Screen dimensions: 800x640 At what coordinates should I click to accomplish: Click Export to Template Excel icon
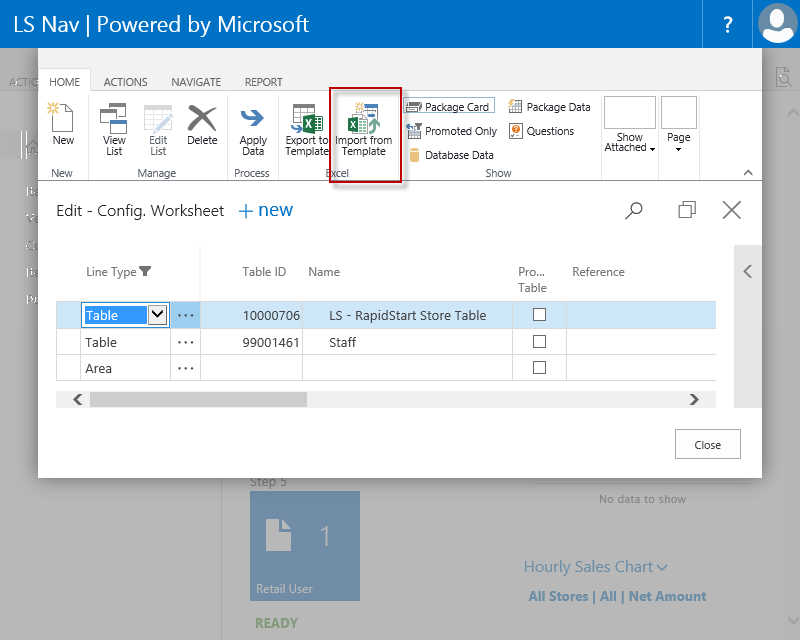(x=306, y=128)
